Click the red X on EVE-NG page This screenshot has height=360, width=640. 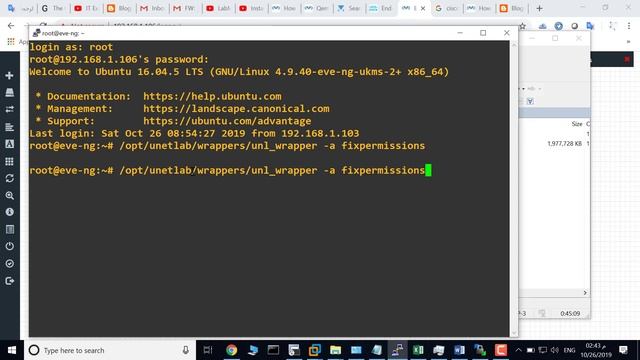tap(627, 59)
